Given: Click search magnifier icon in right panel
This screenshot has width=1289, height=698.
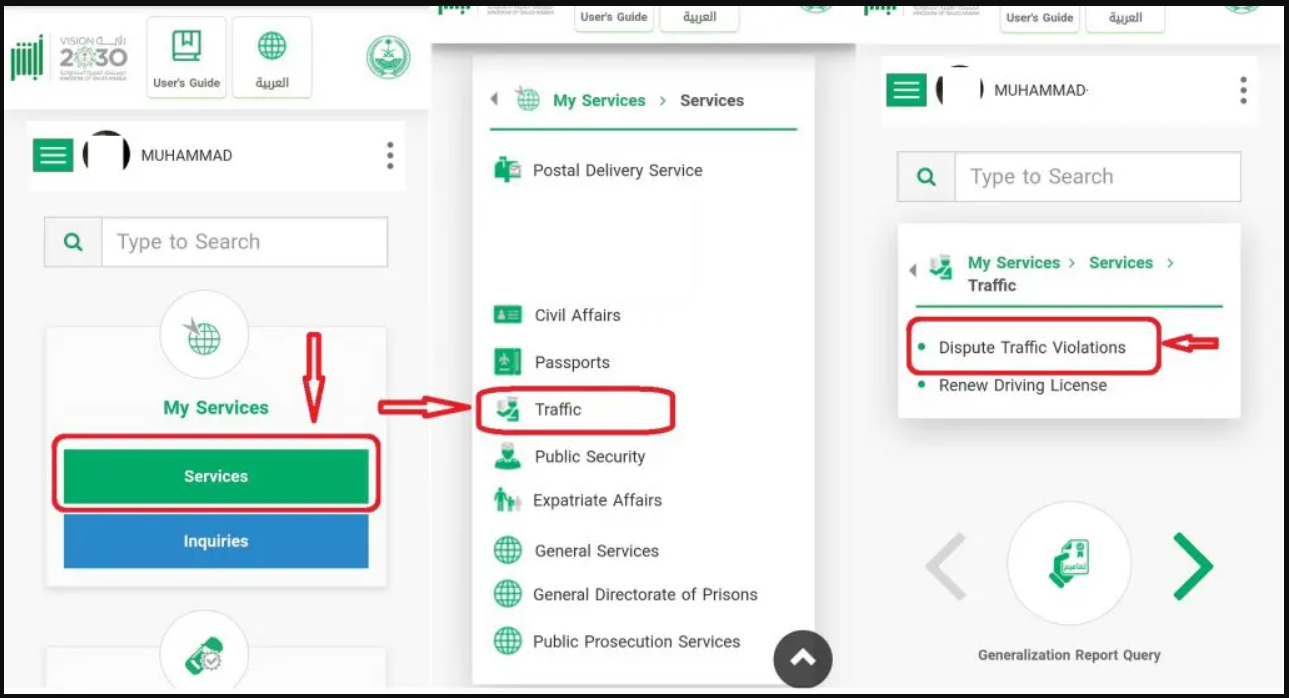Looking at the screenshot, I should tap(926, 177).
